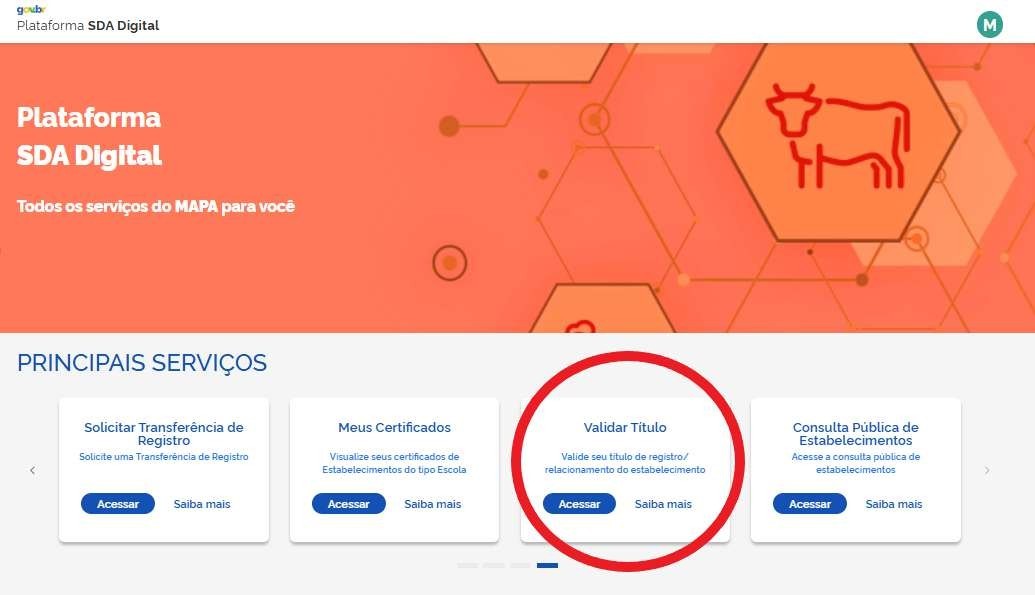Click Acessar under Consulta Pública de Estabelecimentos

(x=810, y=504)
